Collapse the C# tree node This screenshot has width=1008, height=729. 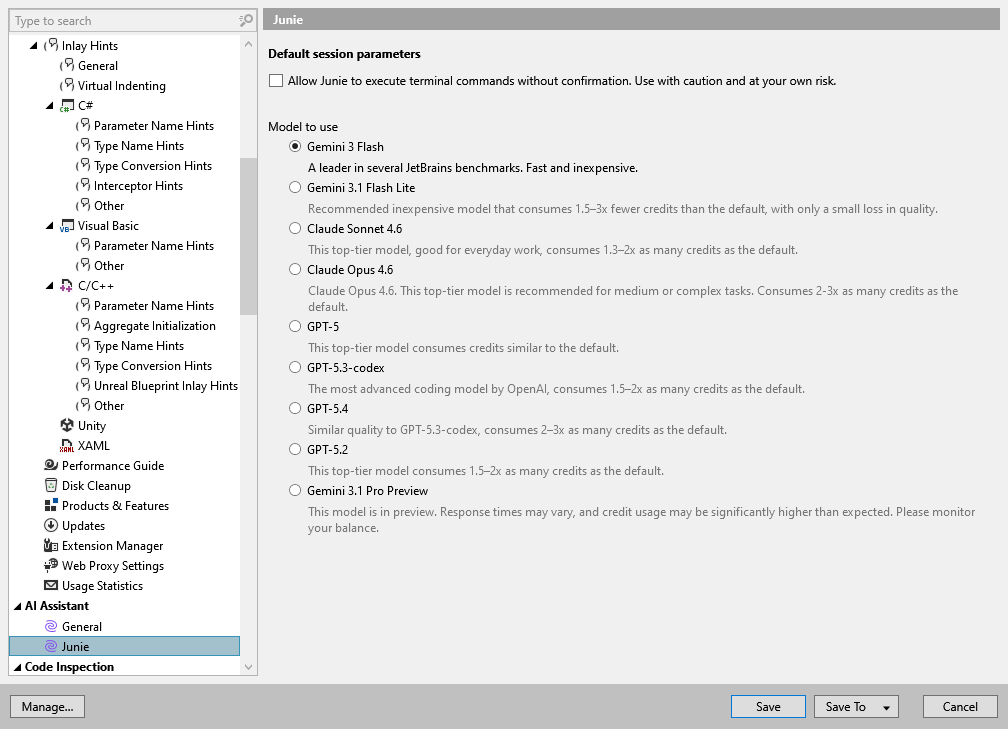point(50,105)
